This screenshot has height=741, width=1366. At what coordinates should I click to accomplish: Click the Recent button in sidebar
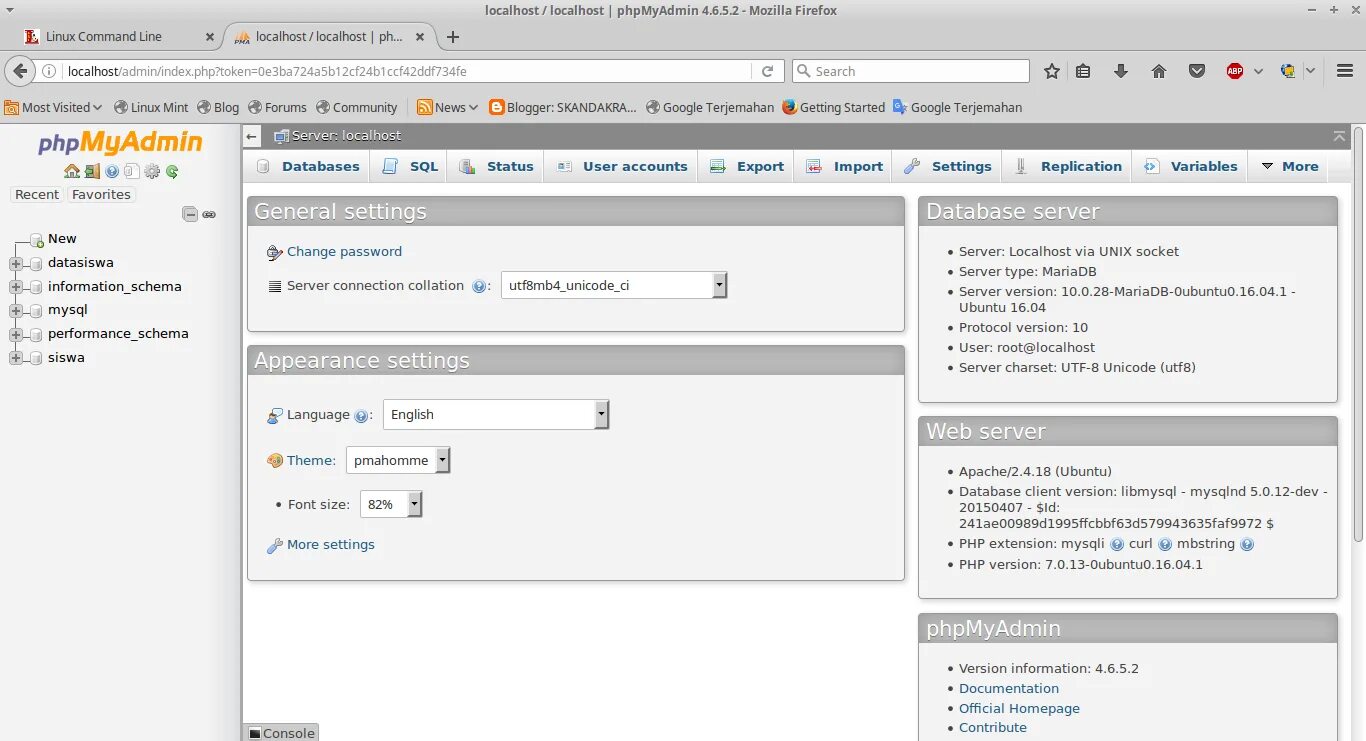pos(37,195)
